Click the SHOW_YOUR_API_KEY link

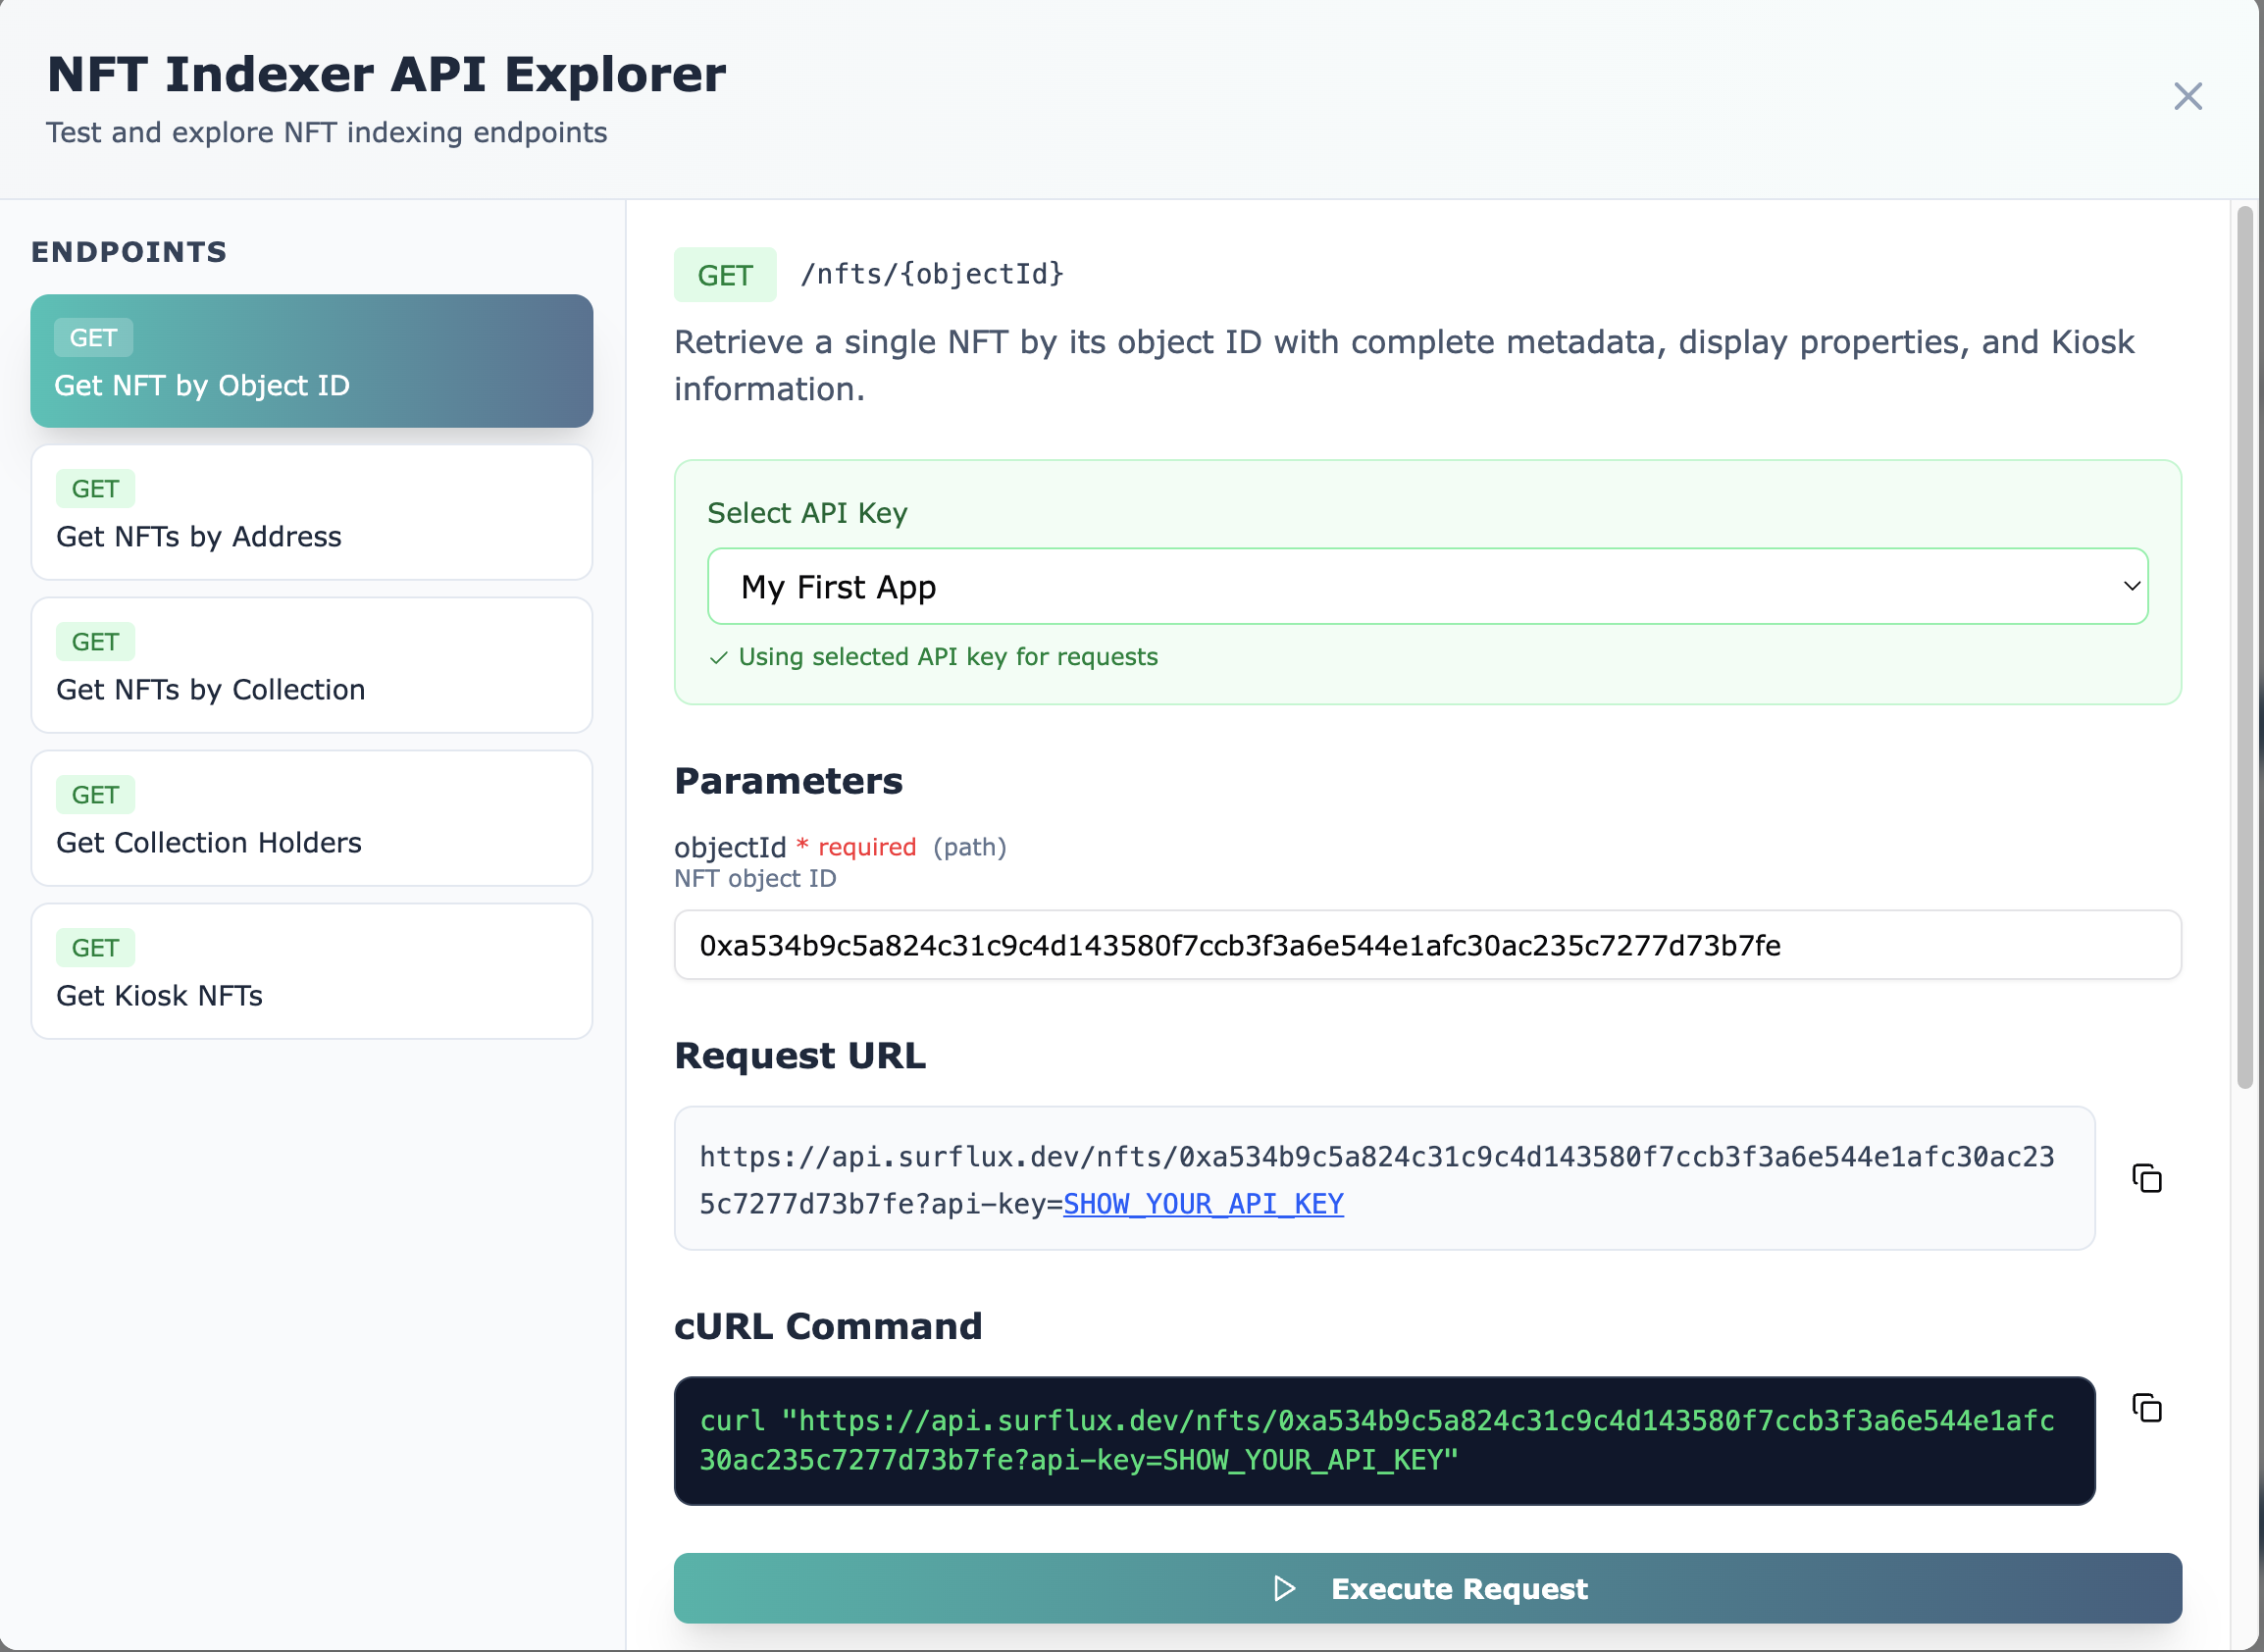click(1203, 1204)
